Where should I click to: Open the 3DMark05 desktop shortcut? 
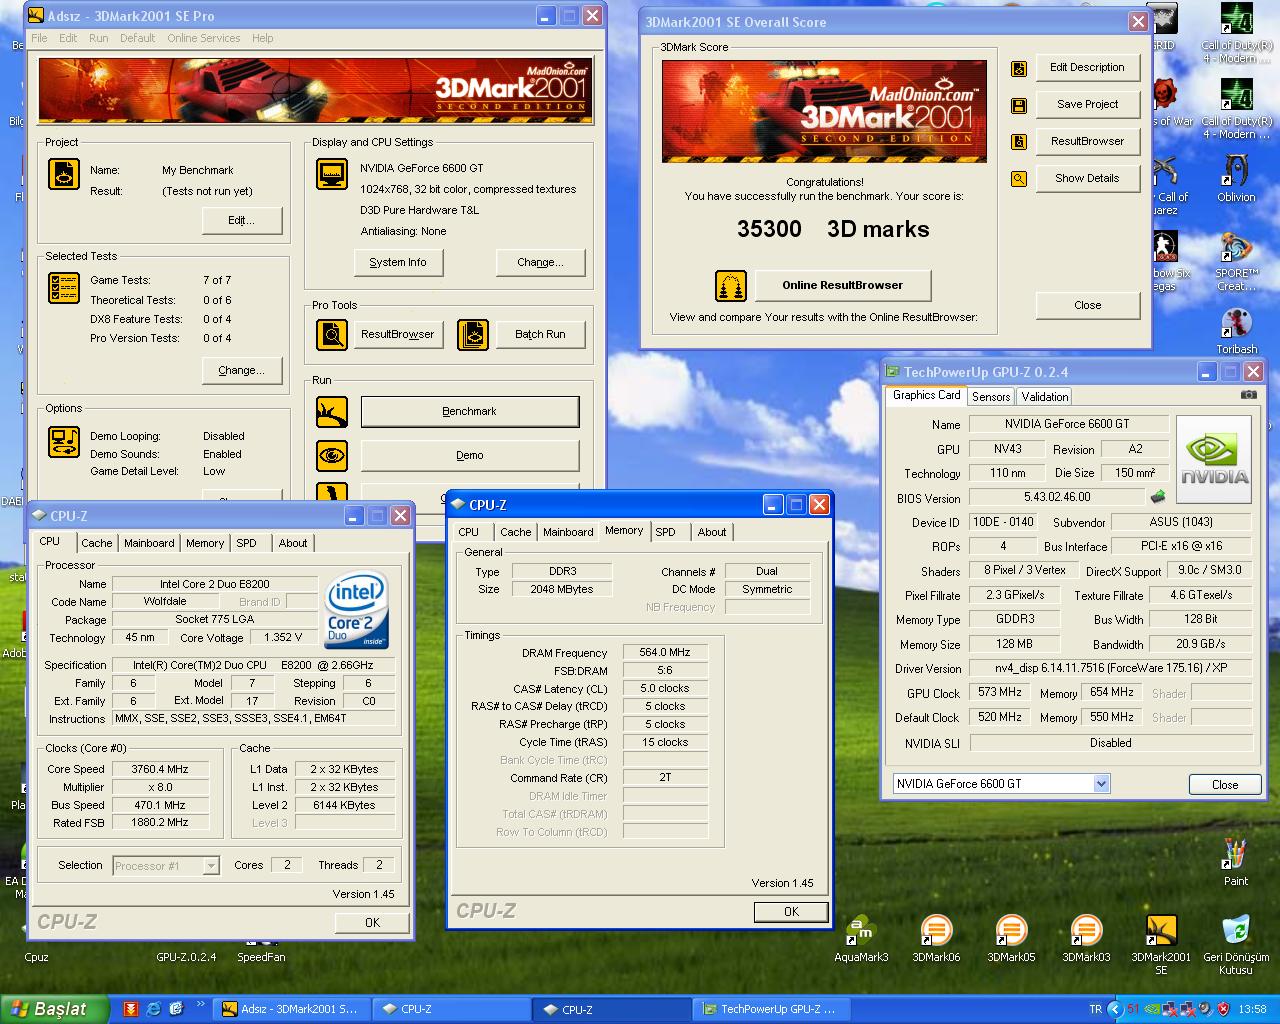pyautogui.click(x=1011, y=938)
